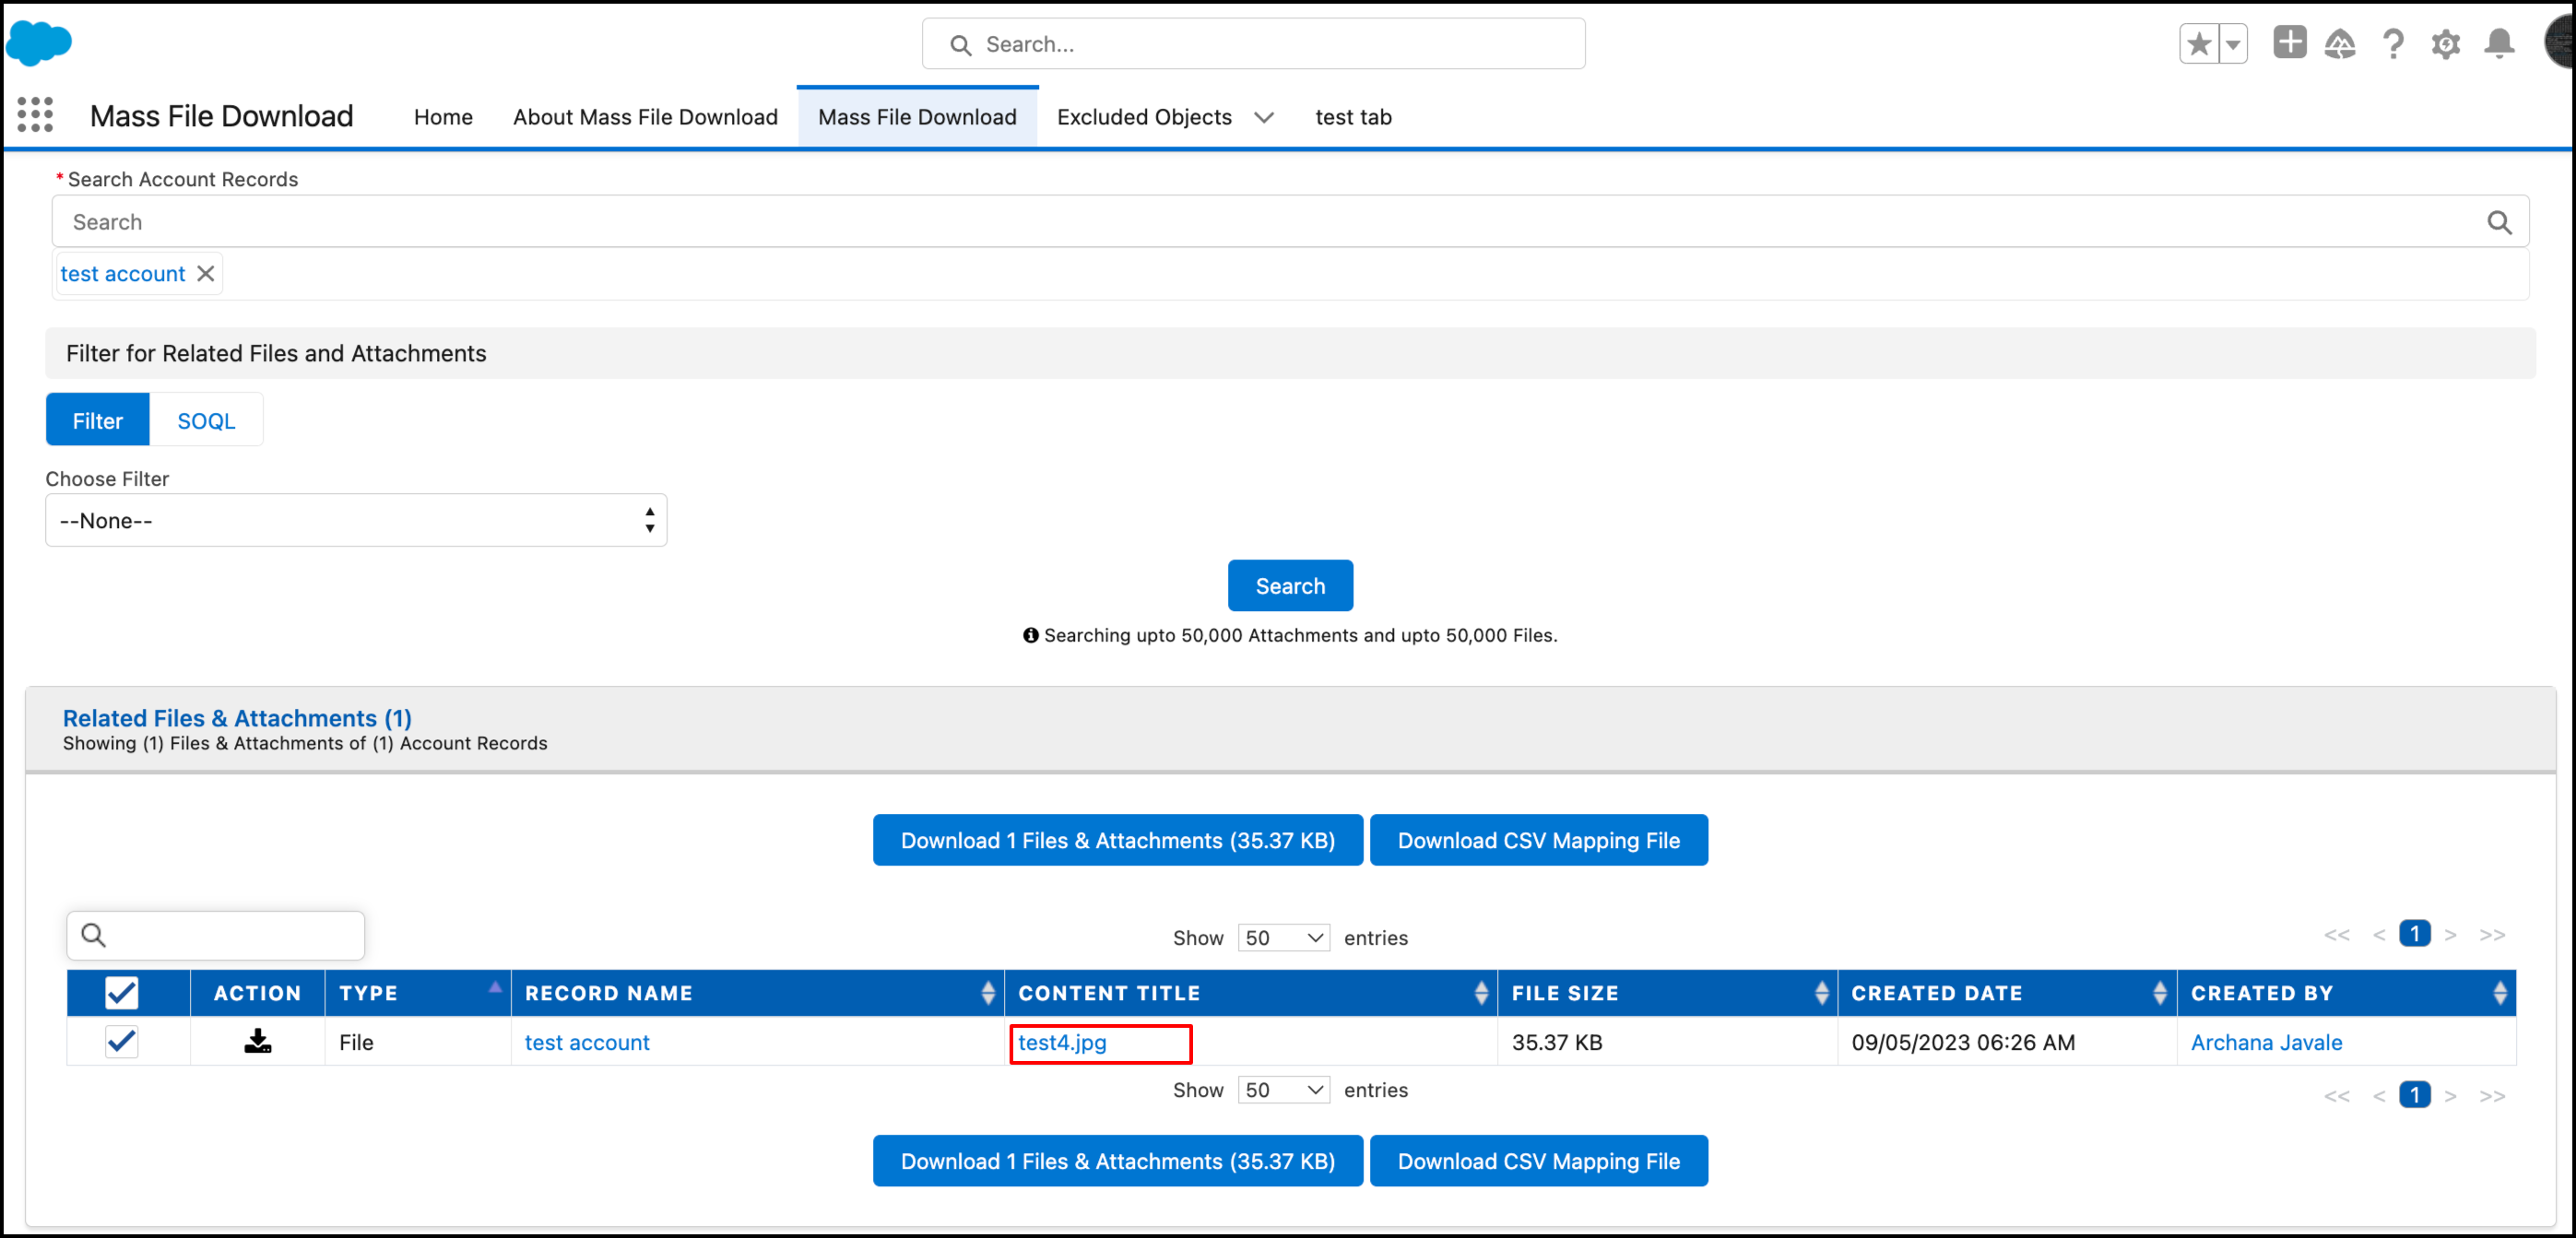Screen dimensions: 2576x1238
Task: Remove the test account pill
Action: coord(206,274)
